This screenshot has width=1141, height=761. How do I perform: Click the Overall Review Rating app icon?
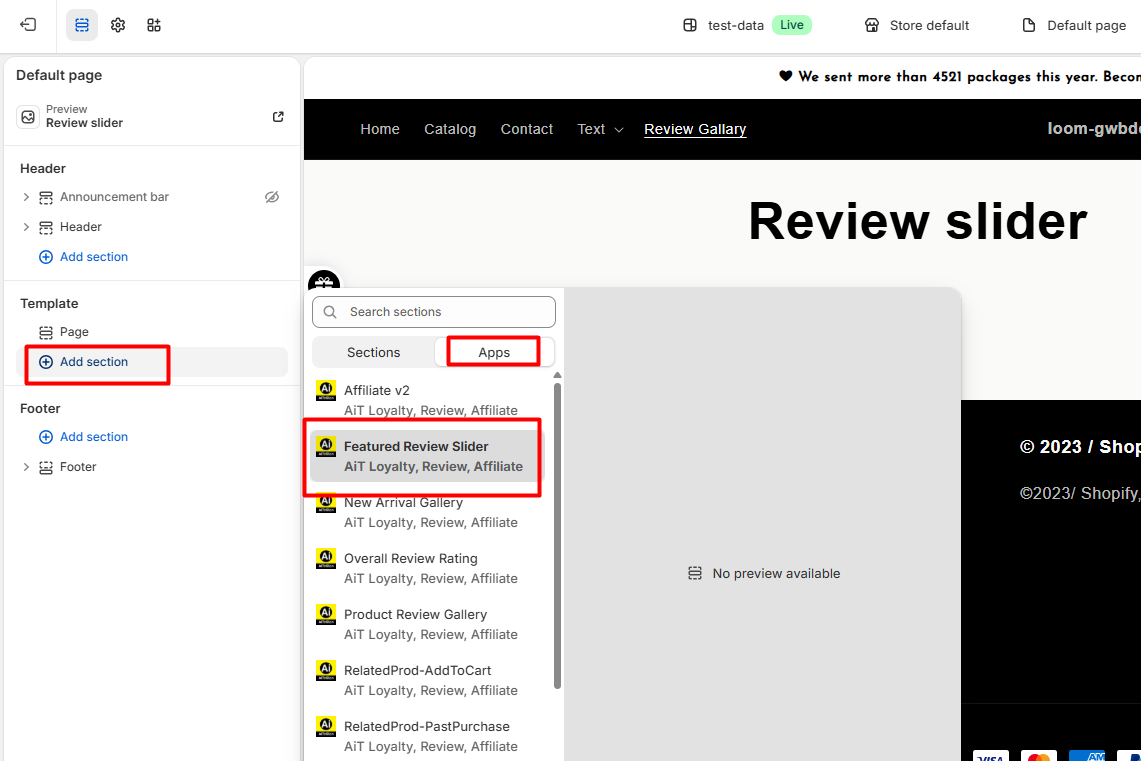coord(325,559)
